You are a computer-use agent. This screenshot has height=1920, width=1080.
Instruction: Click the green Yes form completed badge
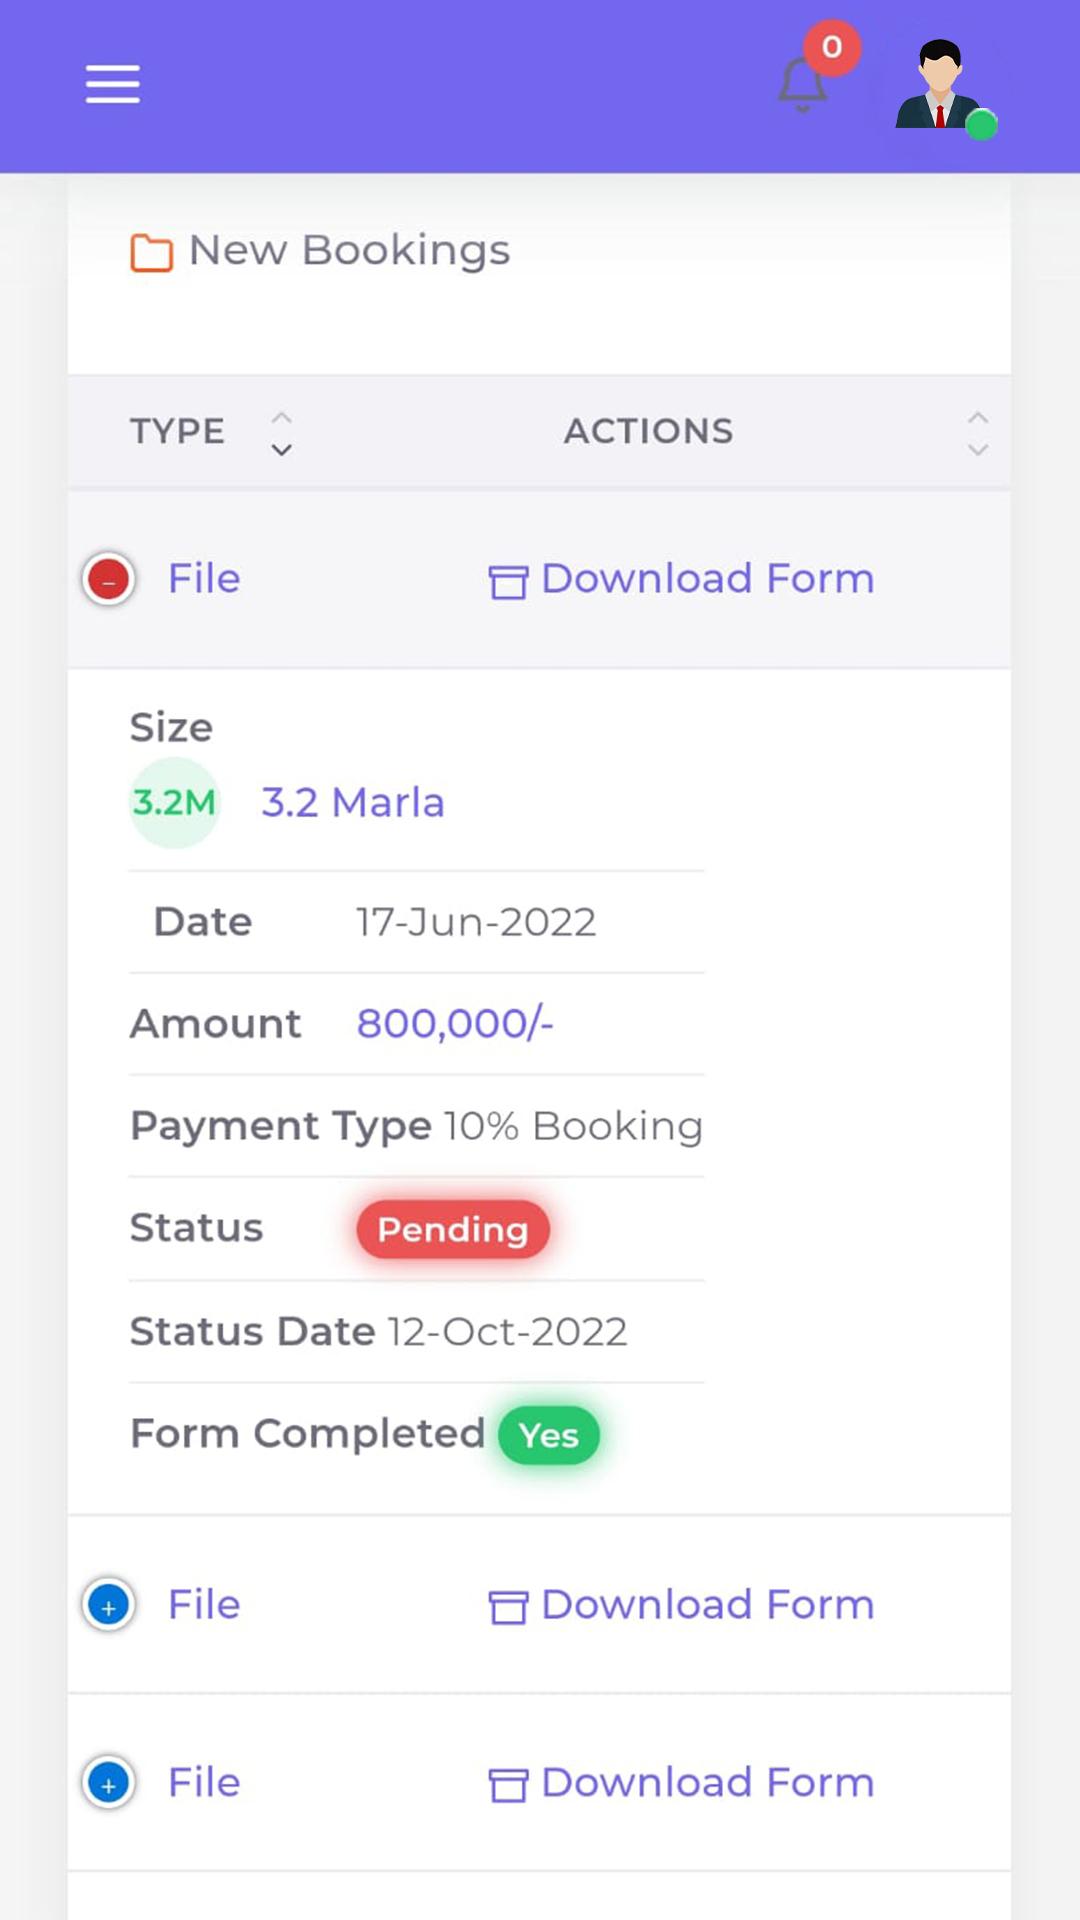click(549, 1435)
